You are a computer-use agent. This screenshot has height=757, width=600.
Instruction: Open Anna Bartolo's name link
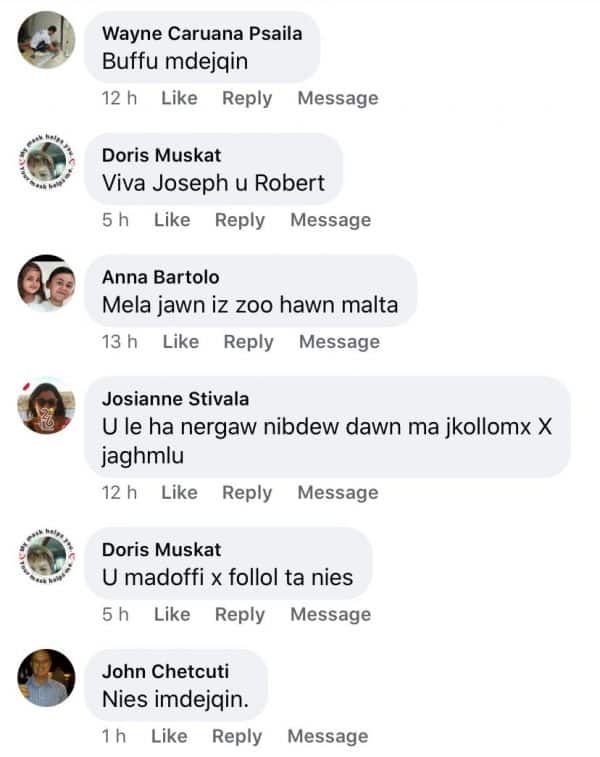coord(161,277)
